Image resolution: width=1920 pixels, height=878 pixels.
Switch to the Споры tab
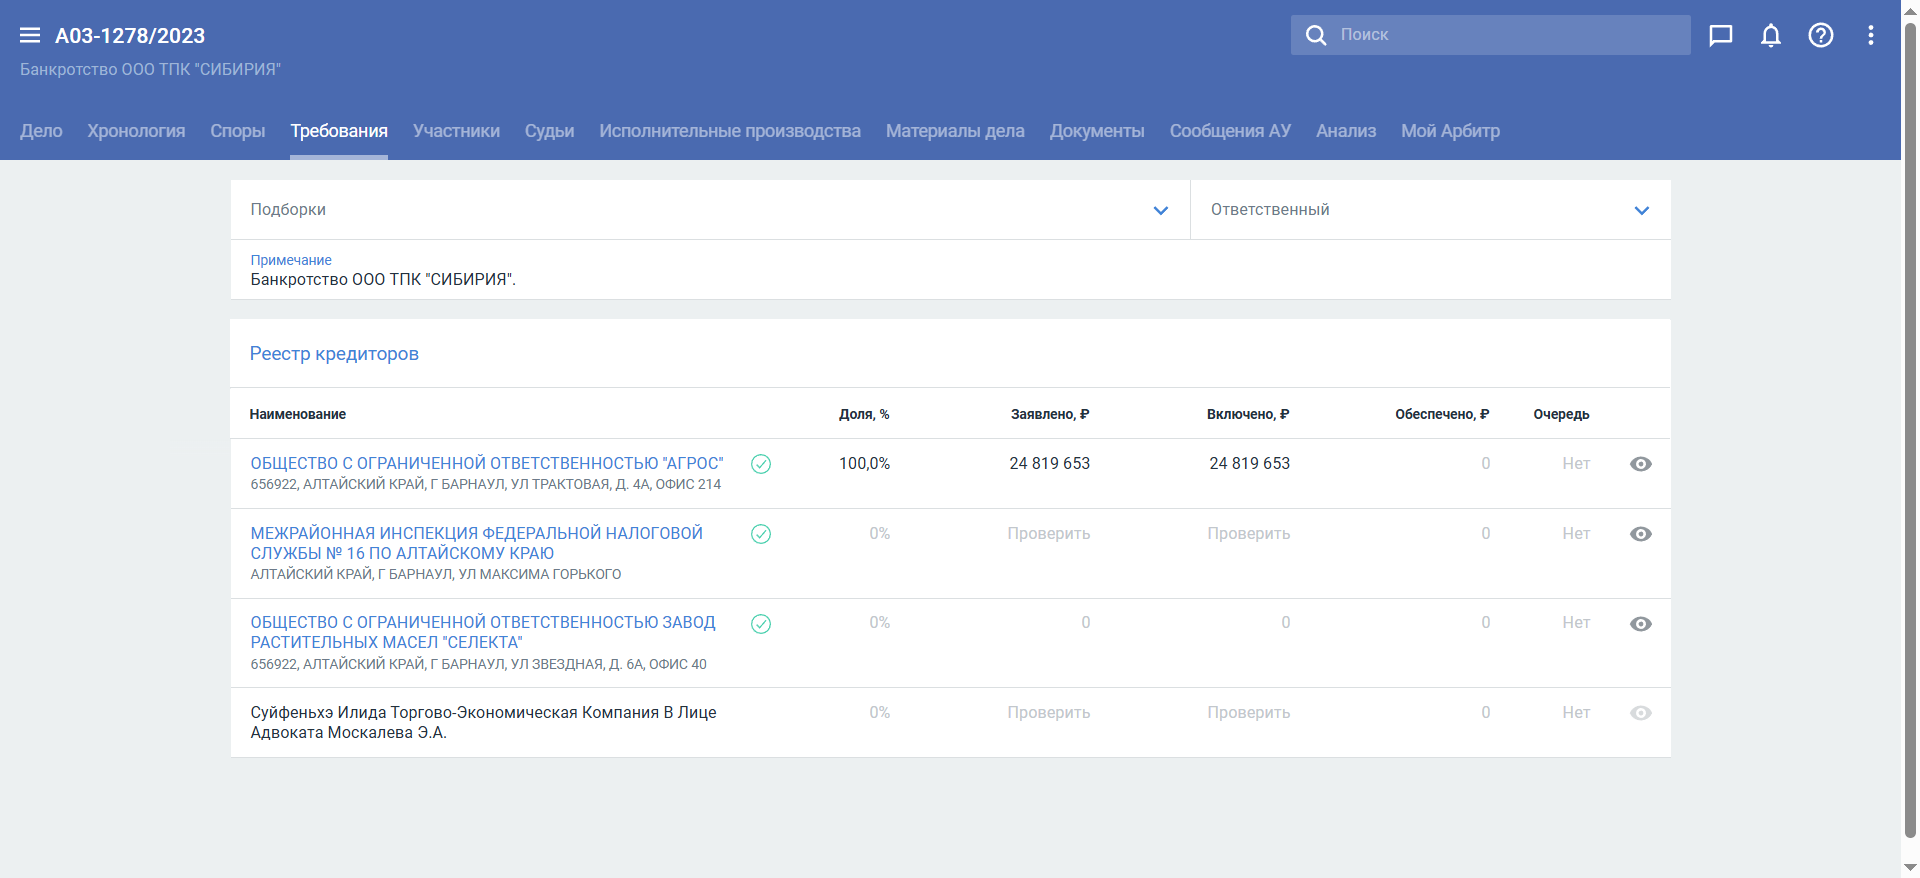point(238,131)
